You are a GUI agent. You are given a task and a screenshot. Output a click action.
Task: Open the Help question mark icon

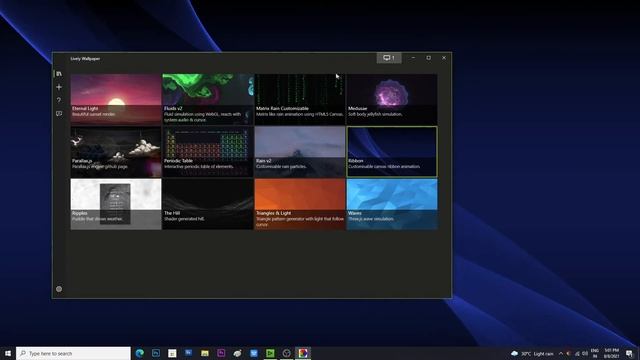tap(59, 100)
